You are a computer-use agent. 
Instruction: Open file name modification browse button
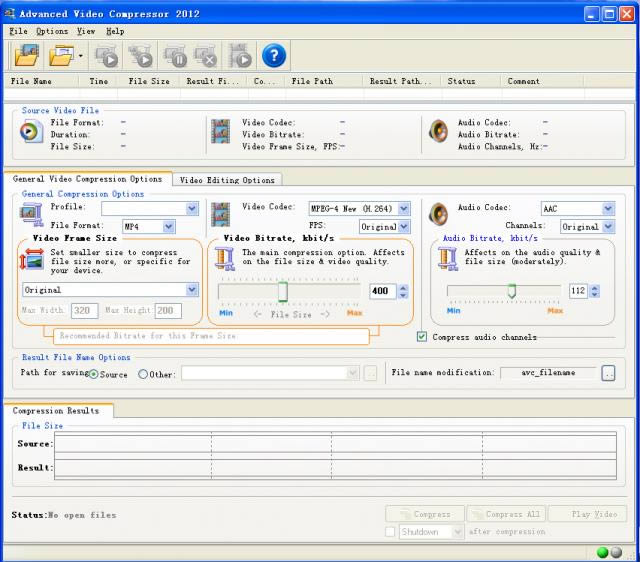pos(608,373)
